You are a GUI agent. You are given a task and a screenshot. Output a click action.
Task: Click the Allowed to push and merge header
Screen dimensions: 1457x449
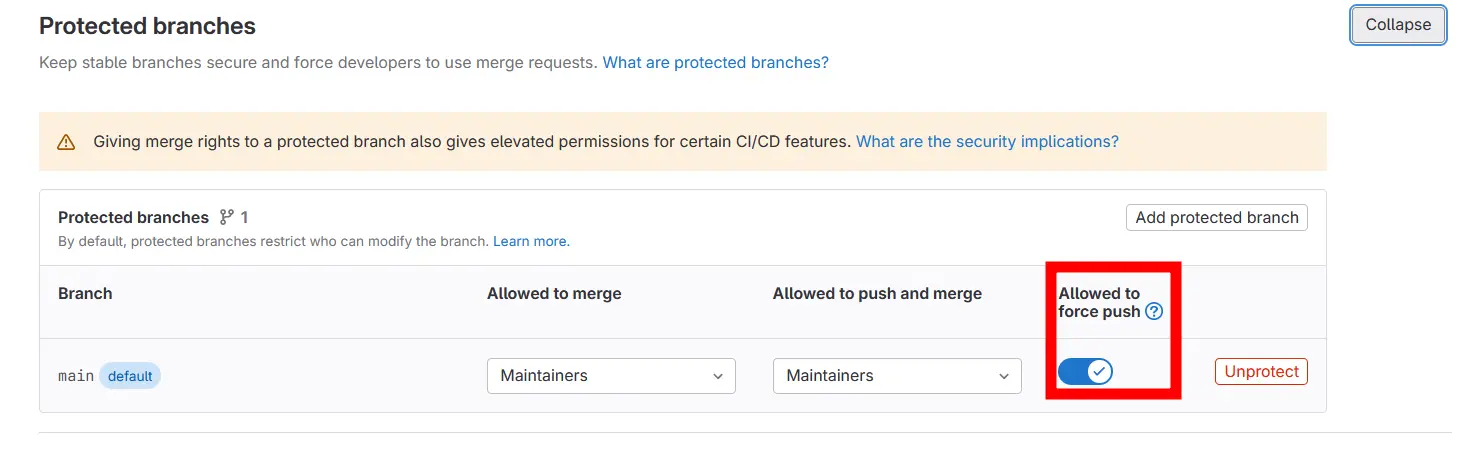[x=877, y=294]
